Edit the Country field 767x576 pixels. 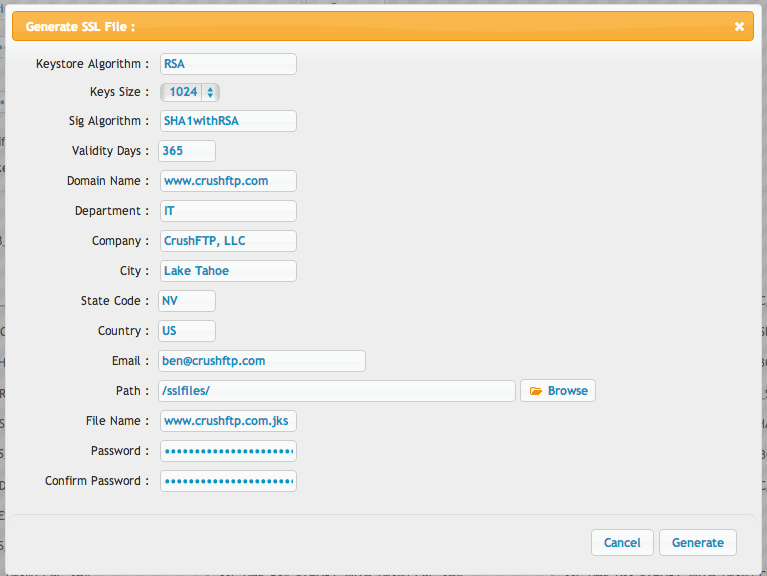[187, 331]
